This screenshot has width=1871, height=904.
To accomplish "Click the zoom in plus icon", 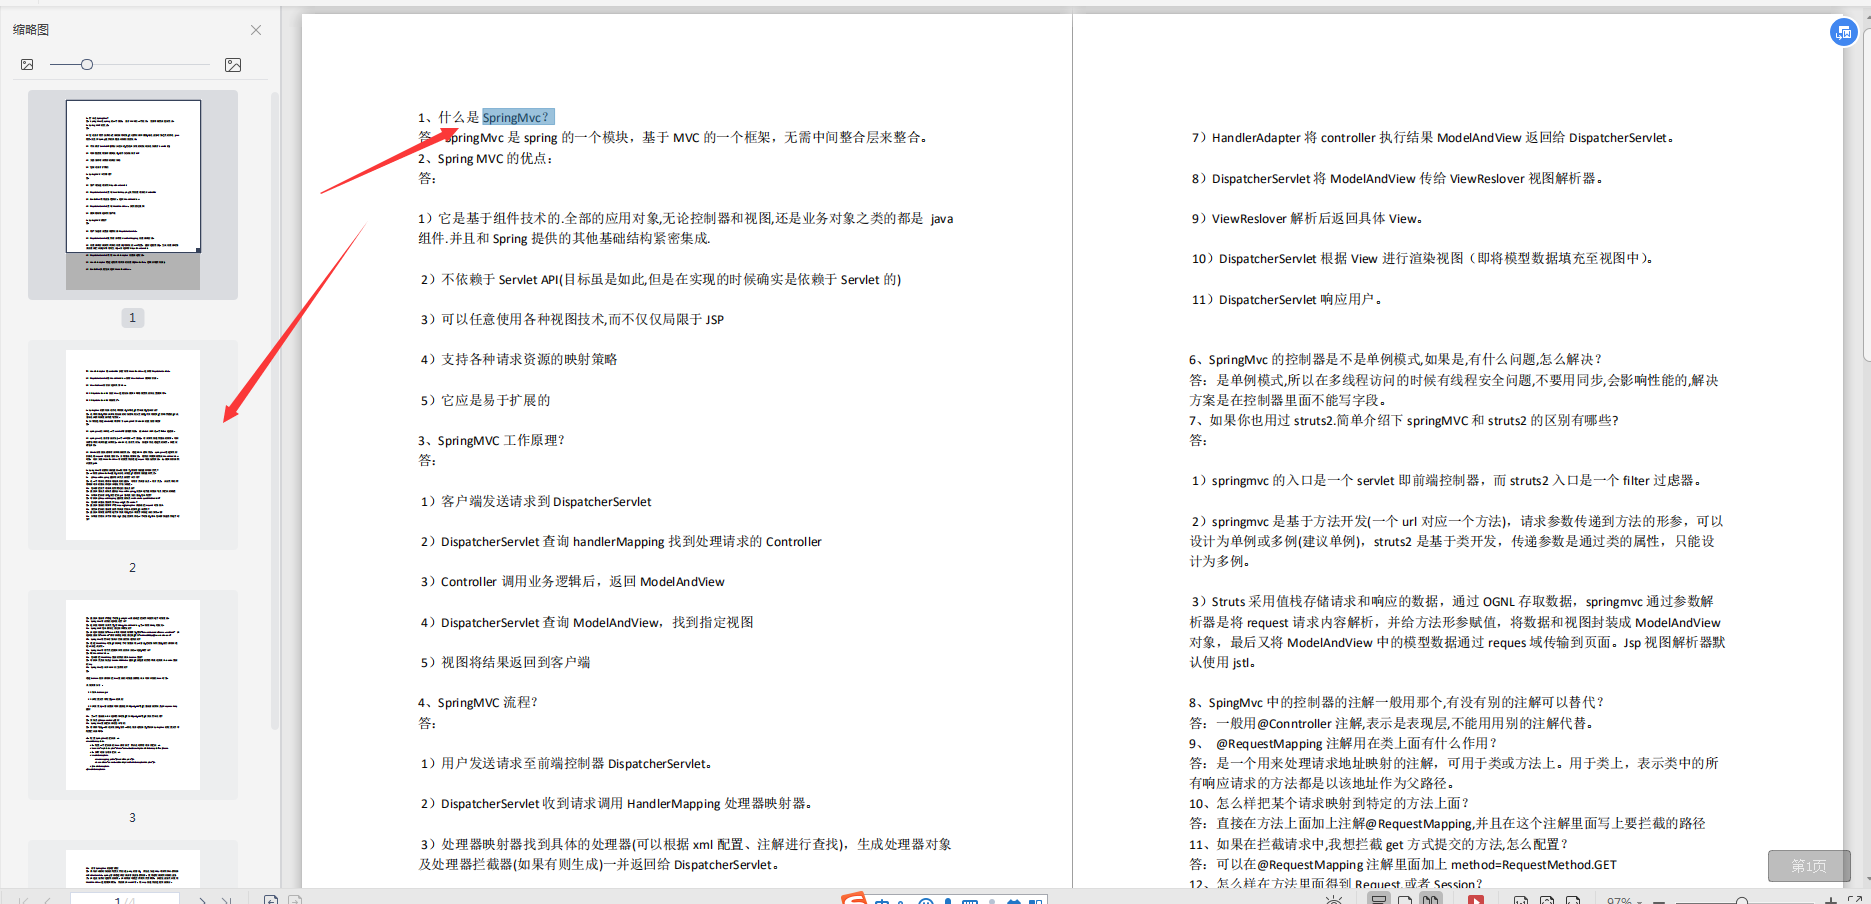I will [1830, 900].
